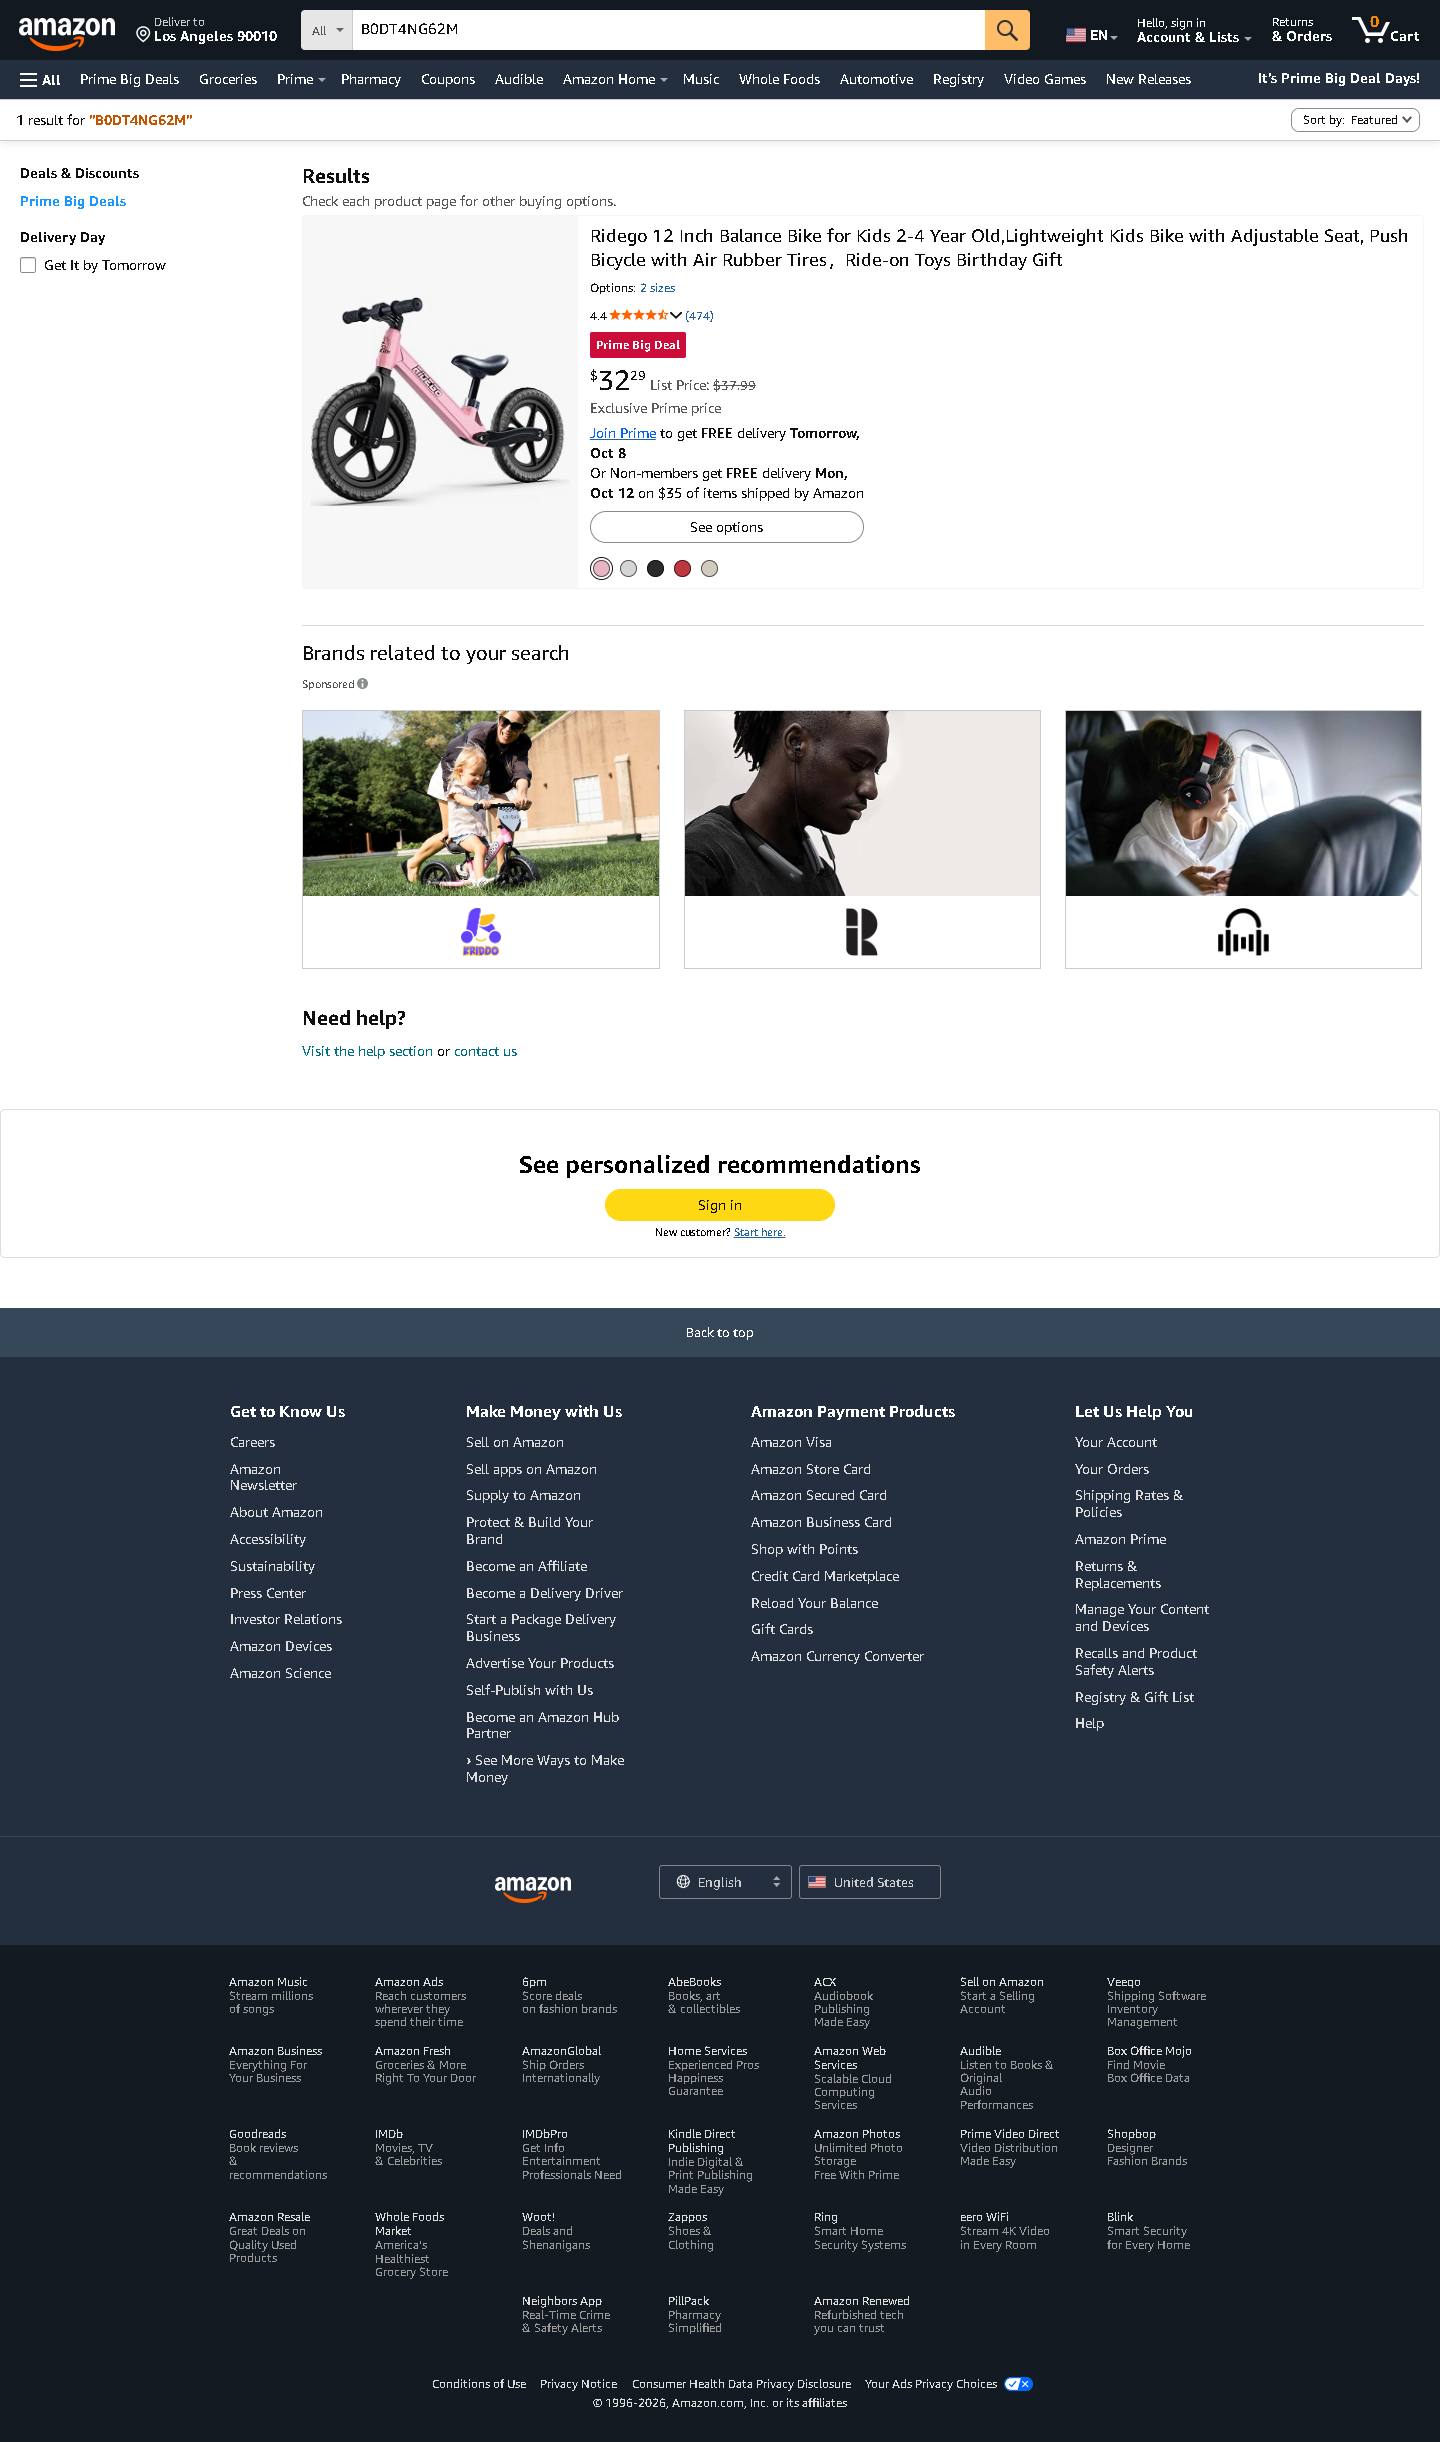Open the footer English language selector
Viewport: 1440px width, 2442px height.
click(725, 1882)
